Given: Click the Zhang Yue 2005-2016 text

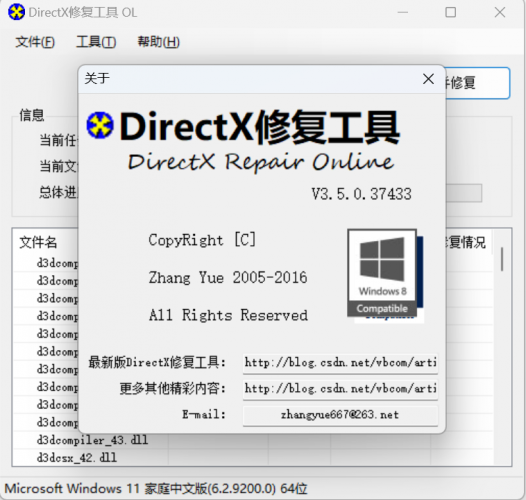Looking at the screenshot, I should [228, 278].
